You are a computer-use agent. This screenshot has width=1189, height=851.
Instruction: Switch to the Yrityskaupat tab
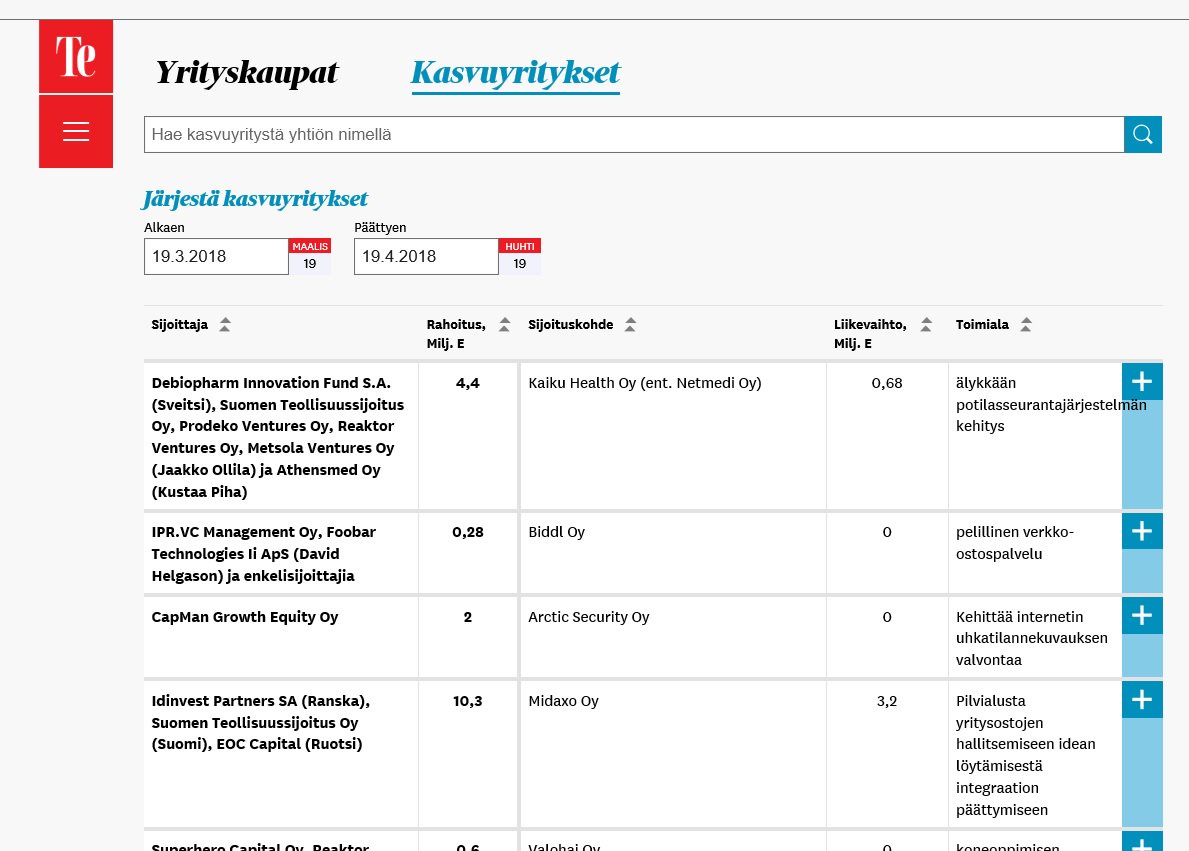pos(246,73)
